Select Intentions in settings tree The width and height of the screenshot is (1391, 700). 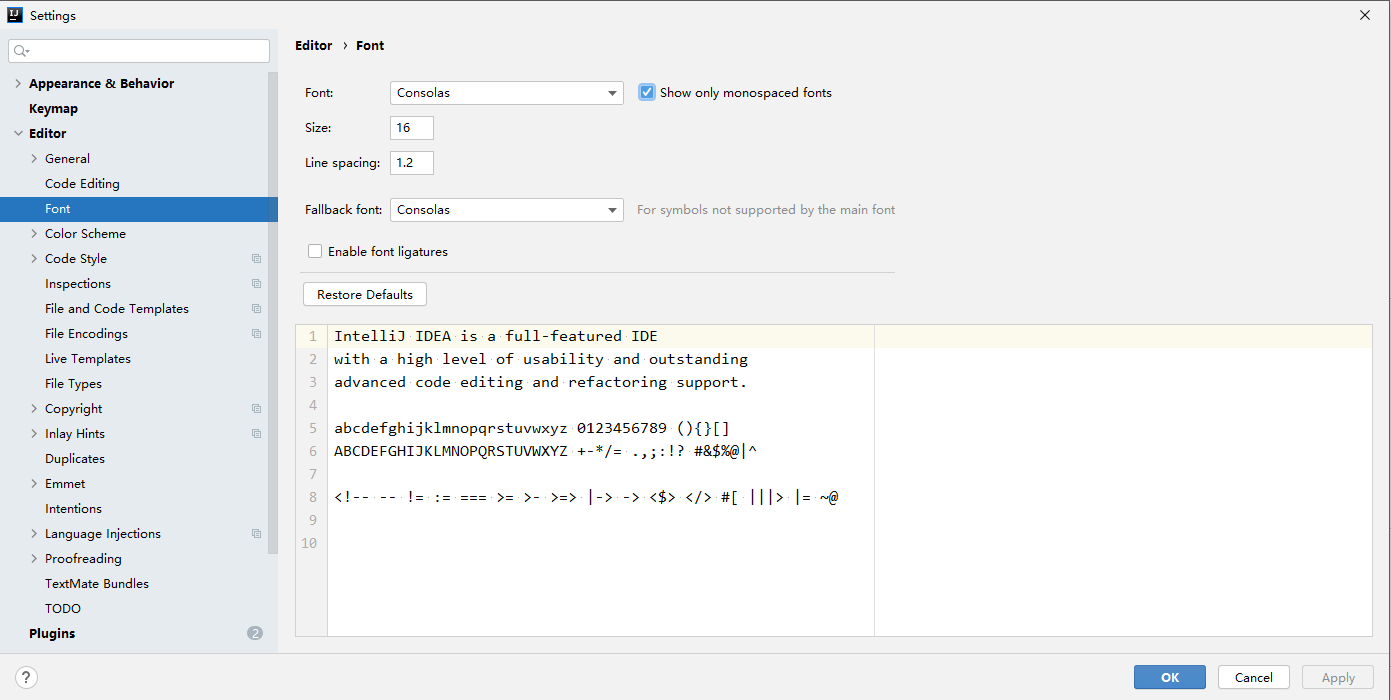click(x=73, y=509)
